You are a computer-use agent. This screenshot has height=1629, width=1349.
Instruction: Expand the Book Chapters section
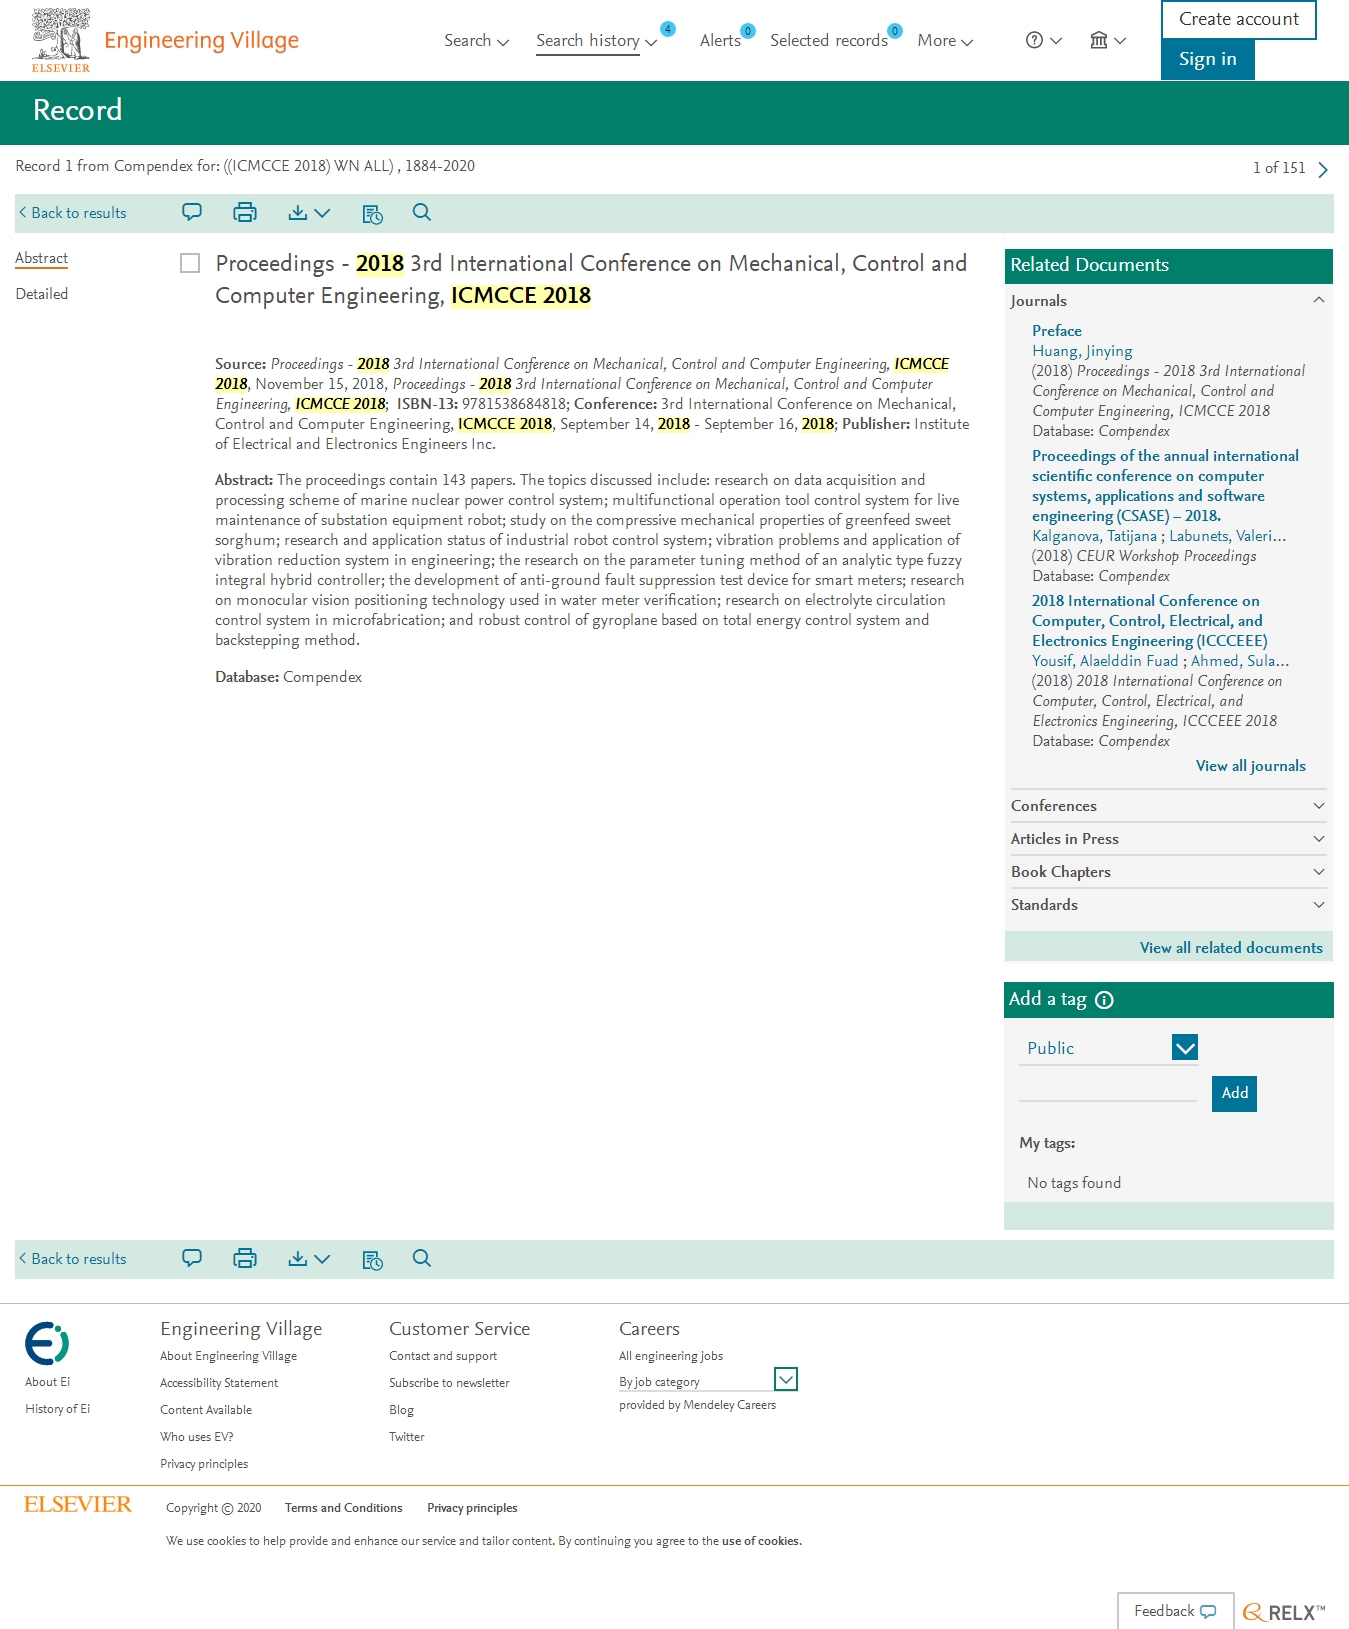point(1168,872)
